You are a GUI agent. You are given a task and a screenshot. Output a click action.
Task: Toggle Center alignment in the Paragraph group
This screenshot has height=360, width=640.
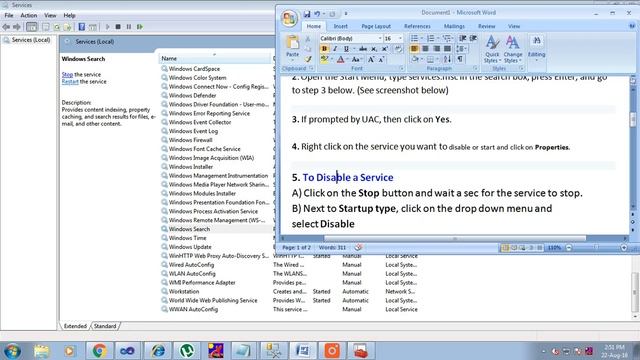pyautogui.click(x=425, y=49)
